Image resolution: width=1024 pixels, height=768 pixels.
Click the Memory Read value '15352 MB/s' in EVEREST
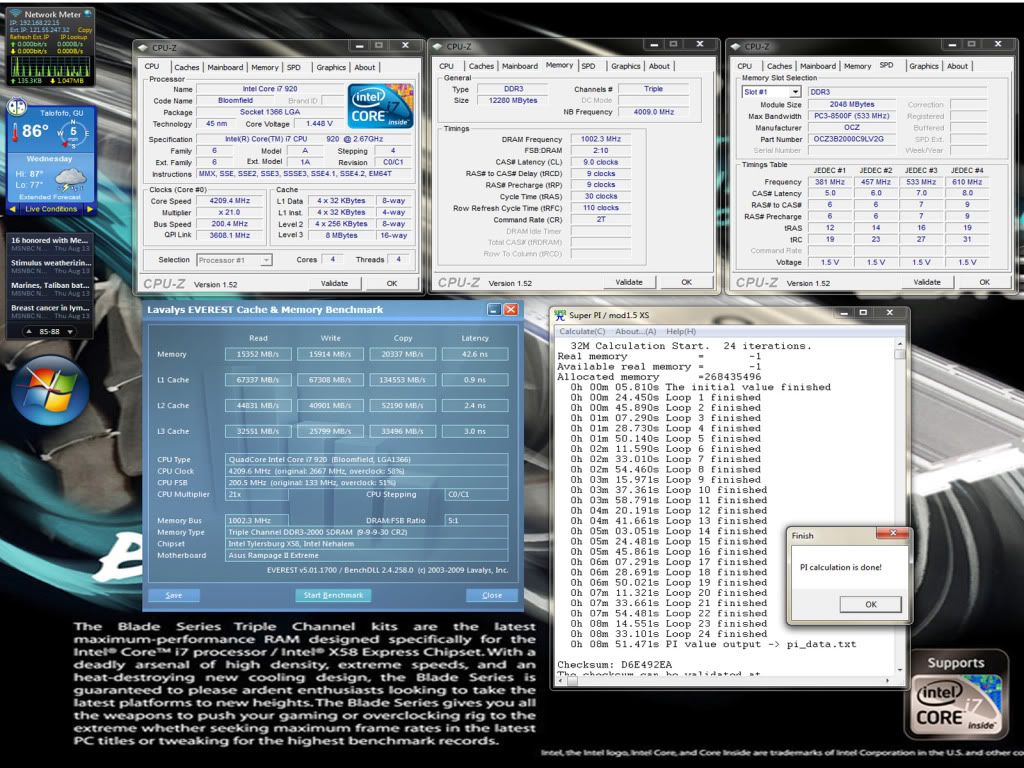pos(258,354)
